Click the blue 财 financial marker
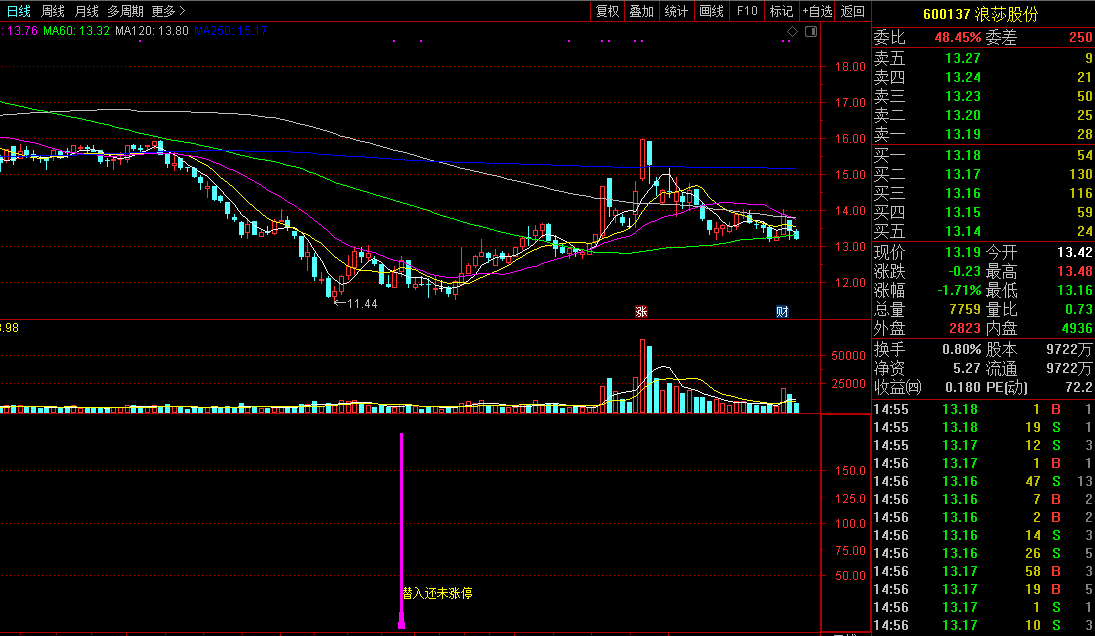The image size is (1095, 636). coord(782,311)
